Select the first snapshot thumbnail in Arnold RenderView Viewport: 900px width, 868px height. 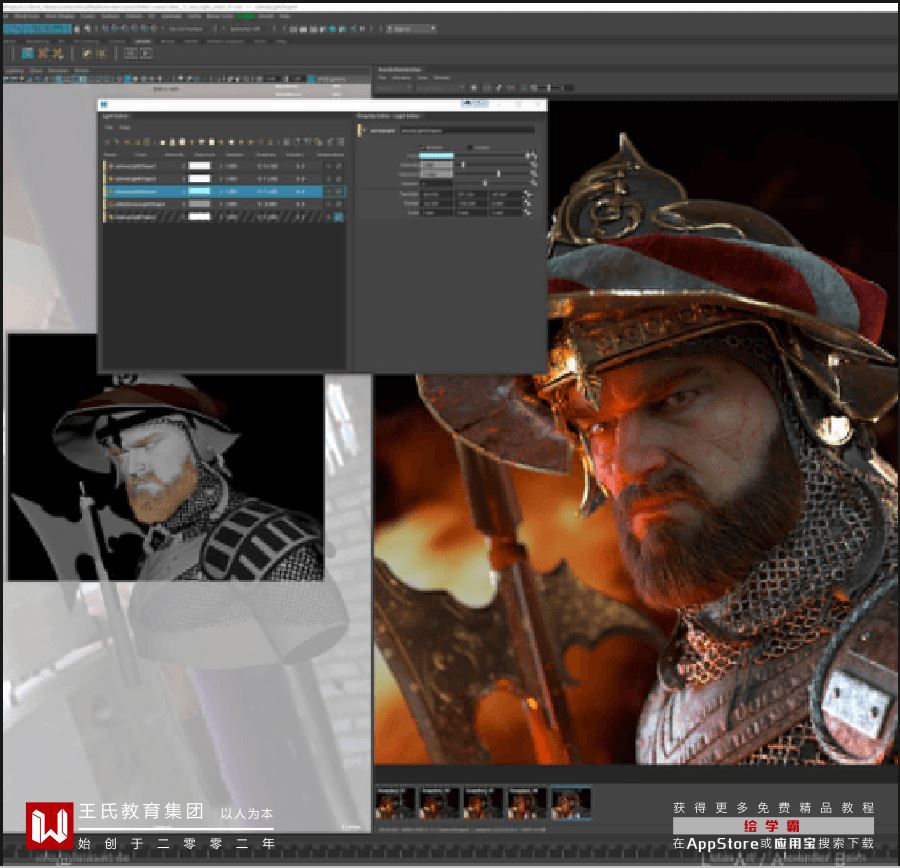(395, 803)
